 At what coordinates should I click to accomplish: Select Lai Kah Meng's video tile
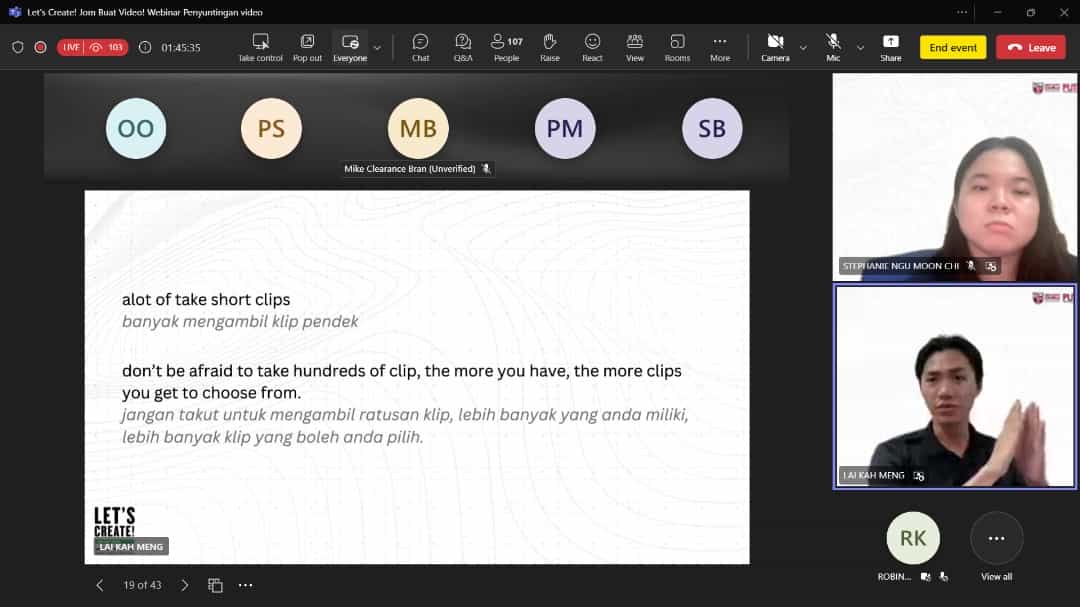point(953,387)
